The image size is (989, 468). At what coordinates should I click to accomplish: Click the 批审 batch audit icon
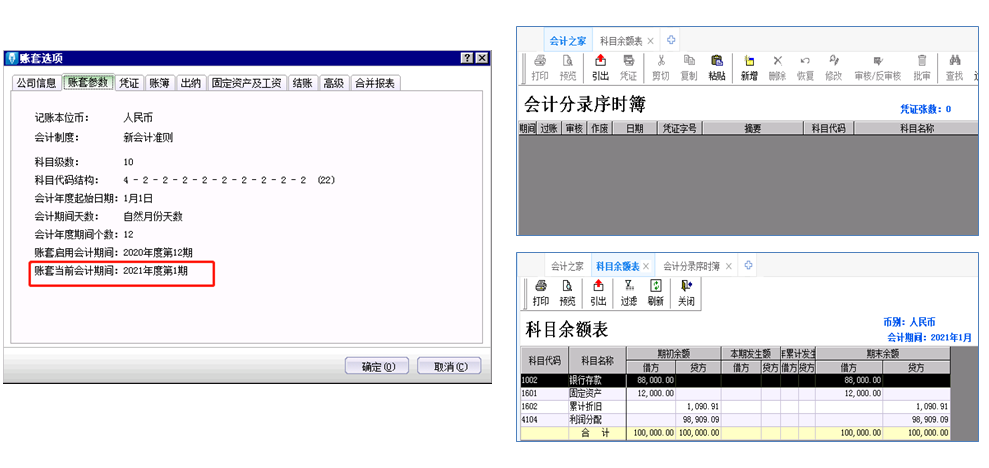tap(922, 62)
